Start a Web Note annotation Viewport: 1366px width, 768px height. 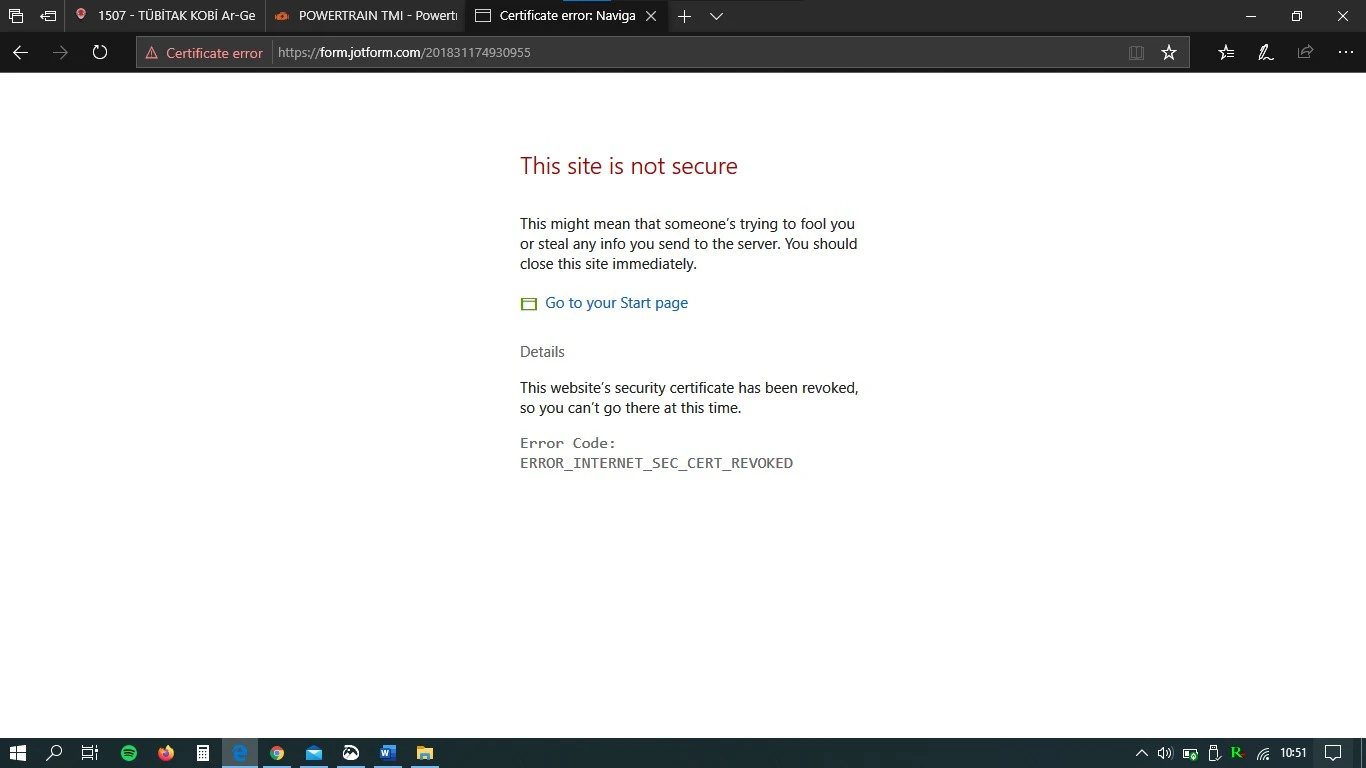click(x=1265, y=52)
